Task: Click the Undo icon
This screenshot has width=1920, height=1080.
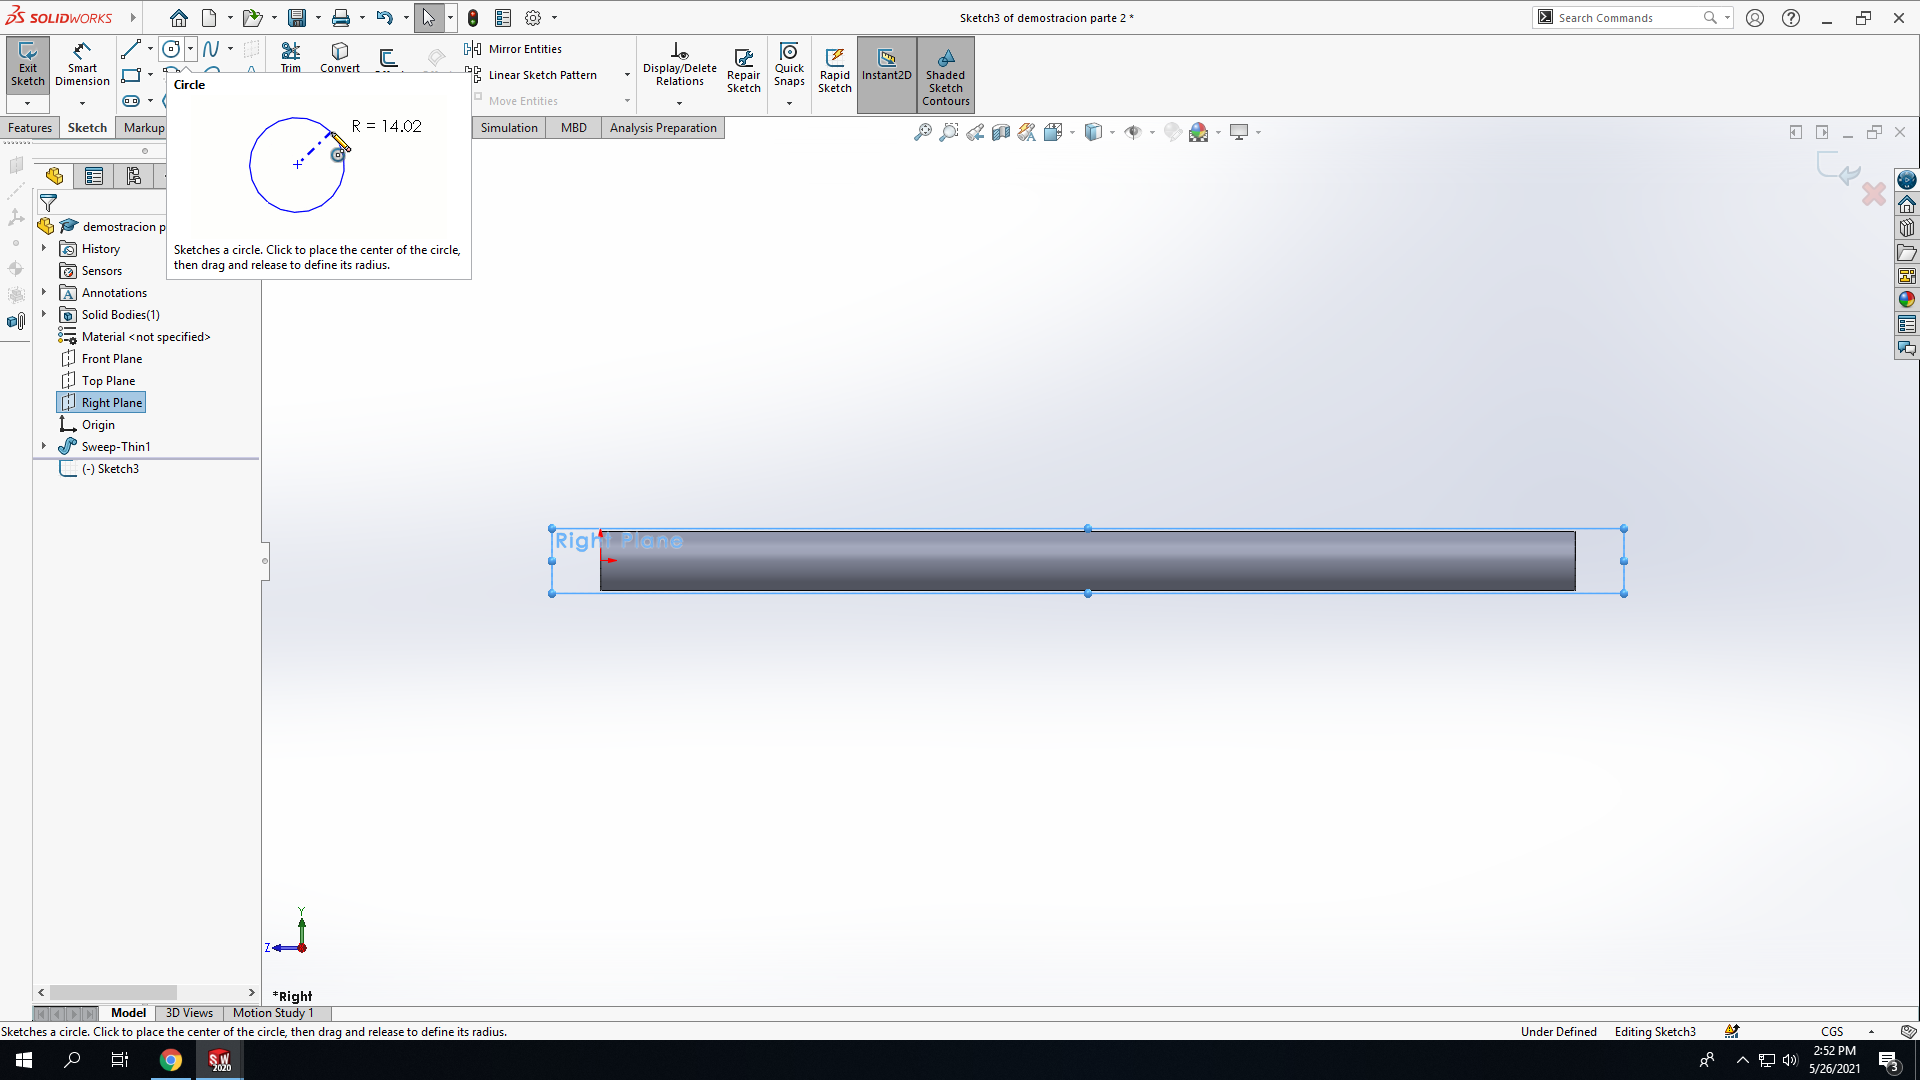Action: click(x=384, y=18)
